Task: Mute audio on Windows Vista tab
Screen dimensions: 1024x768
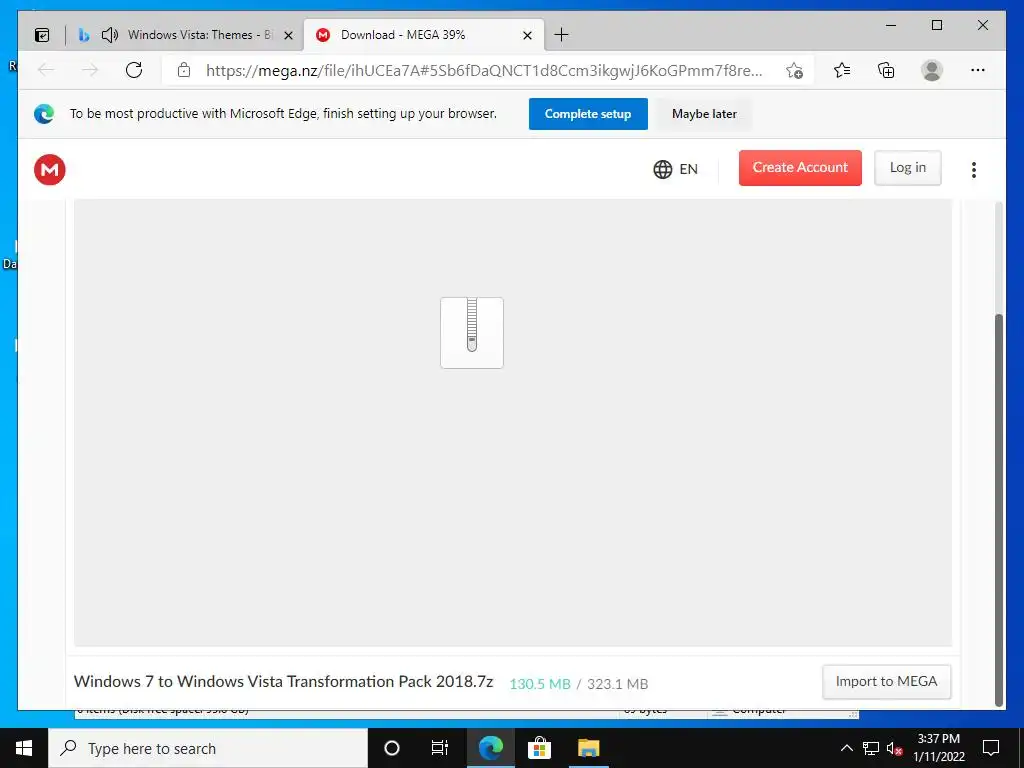Action: [x=110, y=35]
